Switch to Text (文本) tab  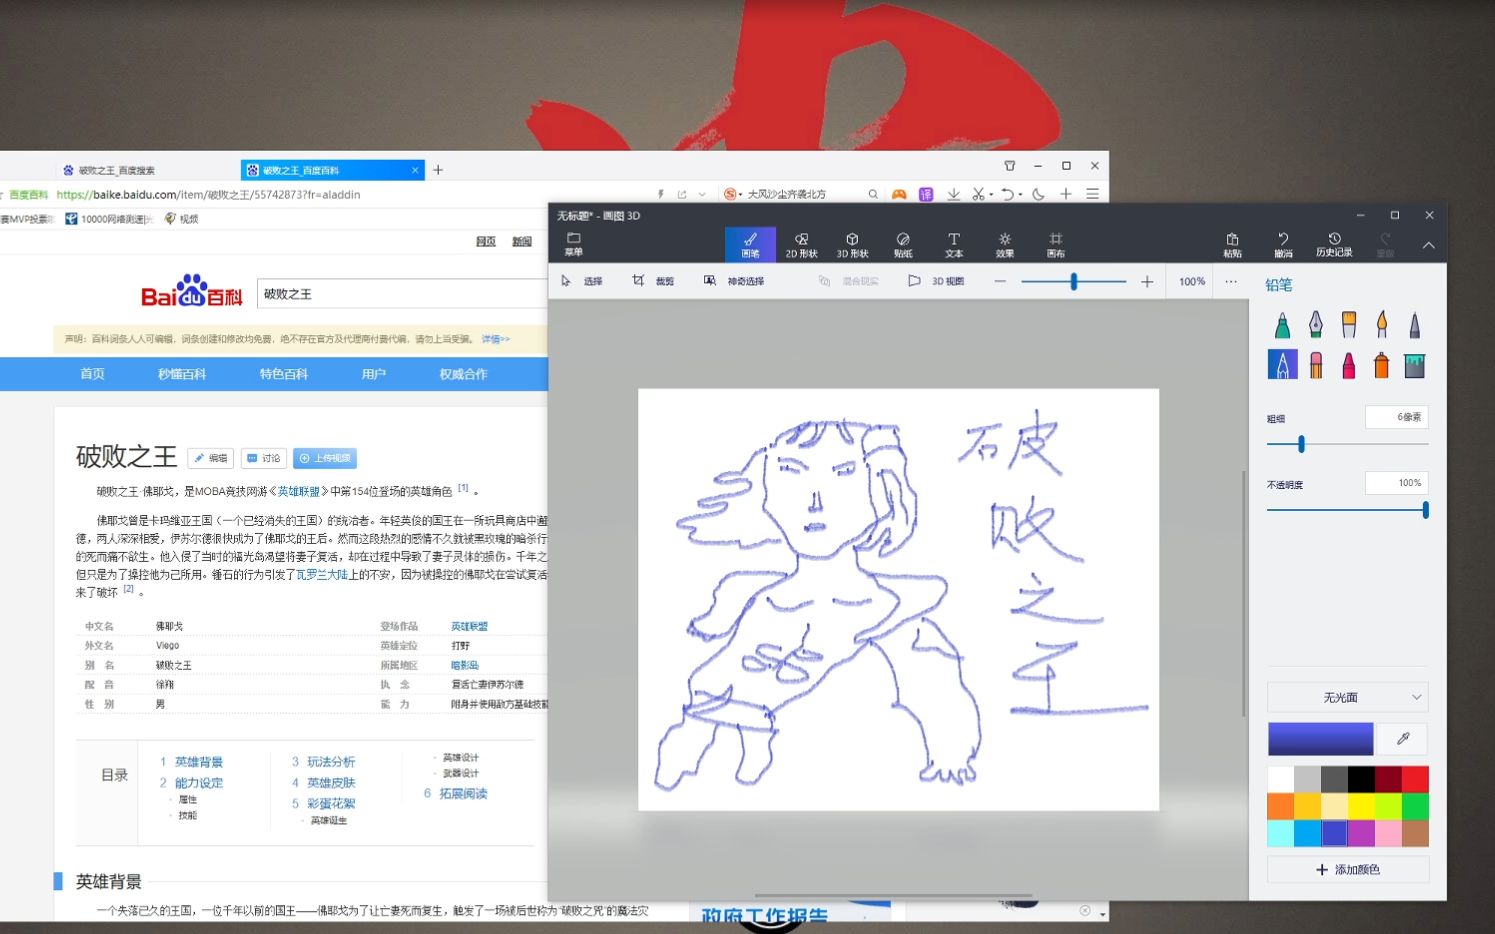coord(954,245)
